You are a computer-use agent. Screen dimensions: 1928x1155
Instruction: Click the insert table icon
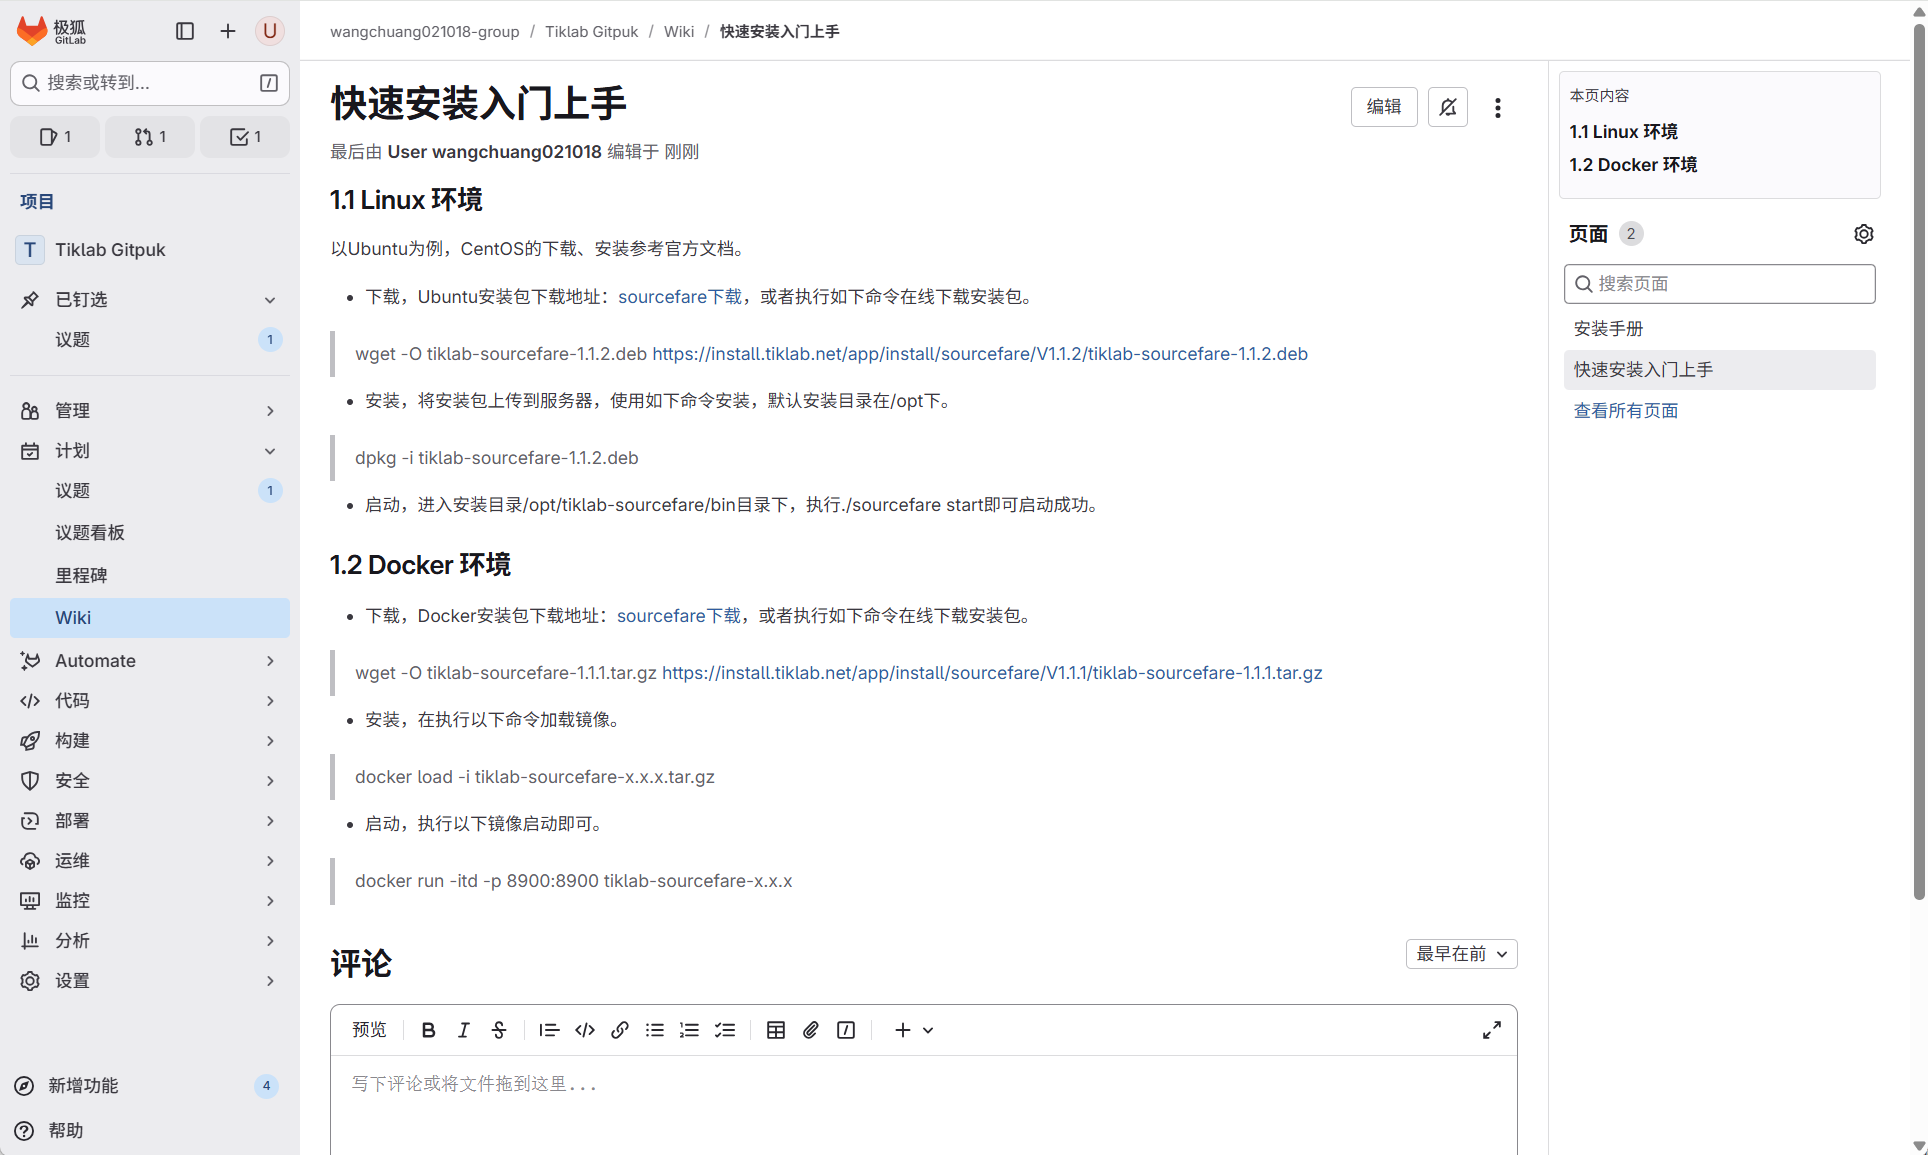pyautogui.click(x=775, y=1030)
